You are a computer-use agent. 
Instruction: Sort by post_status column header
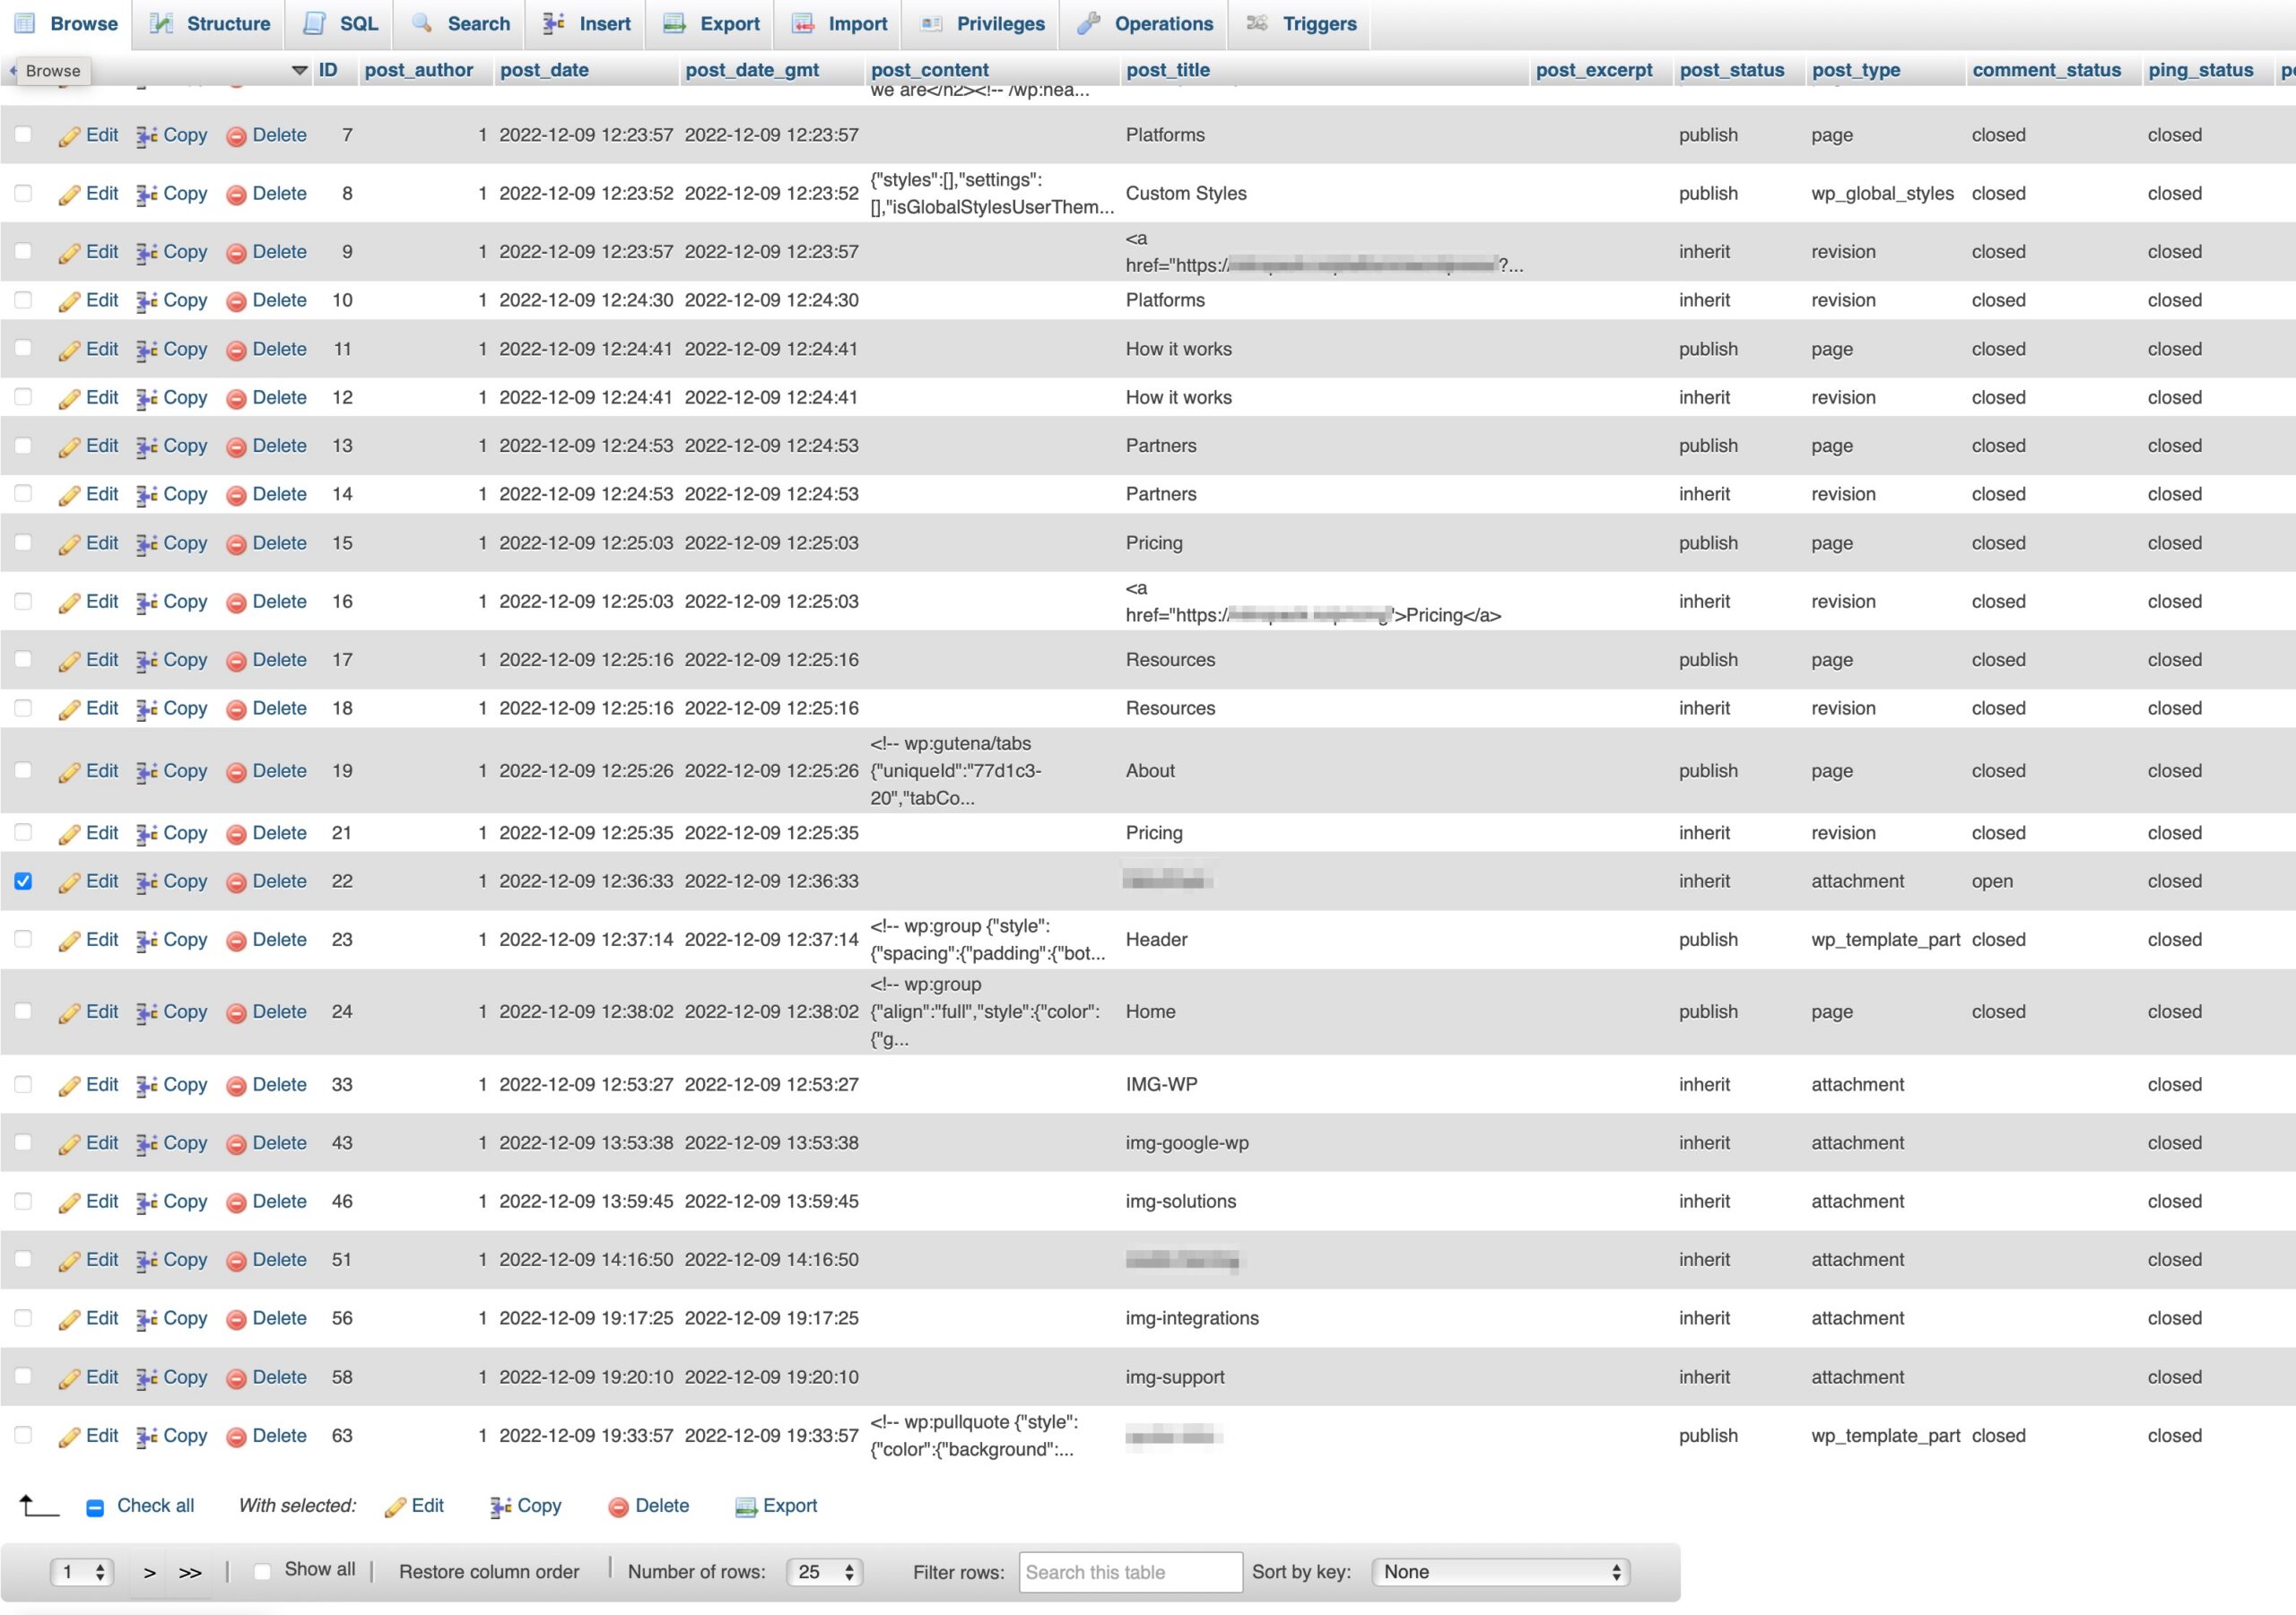[1732, 70]
